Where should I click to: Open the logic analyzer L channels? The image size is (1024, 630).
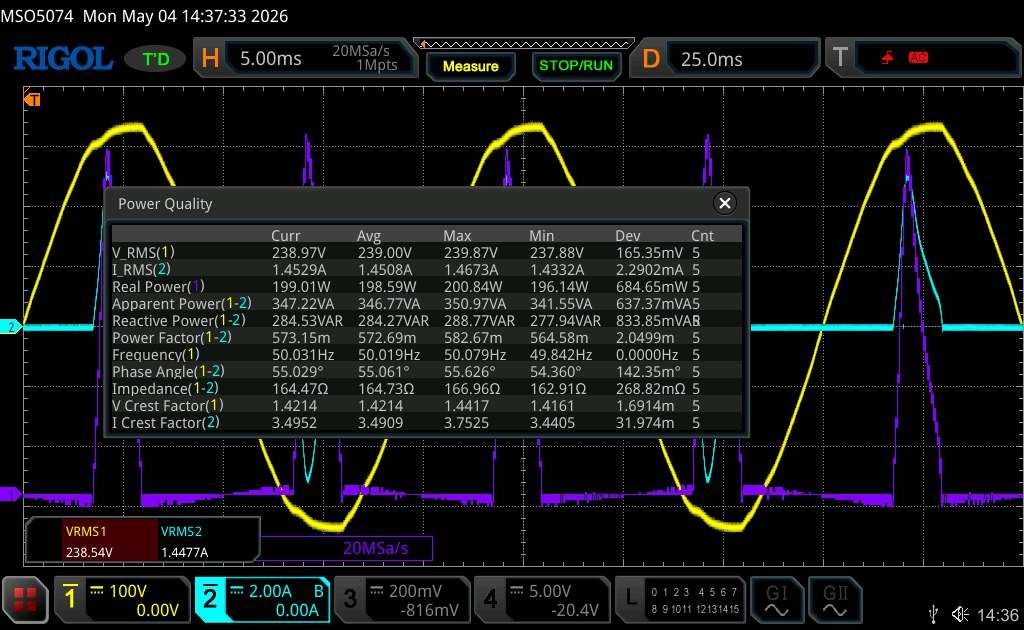[680, 600]
